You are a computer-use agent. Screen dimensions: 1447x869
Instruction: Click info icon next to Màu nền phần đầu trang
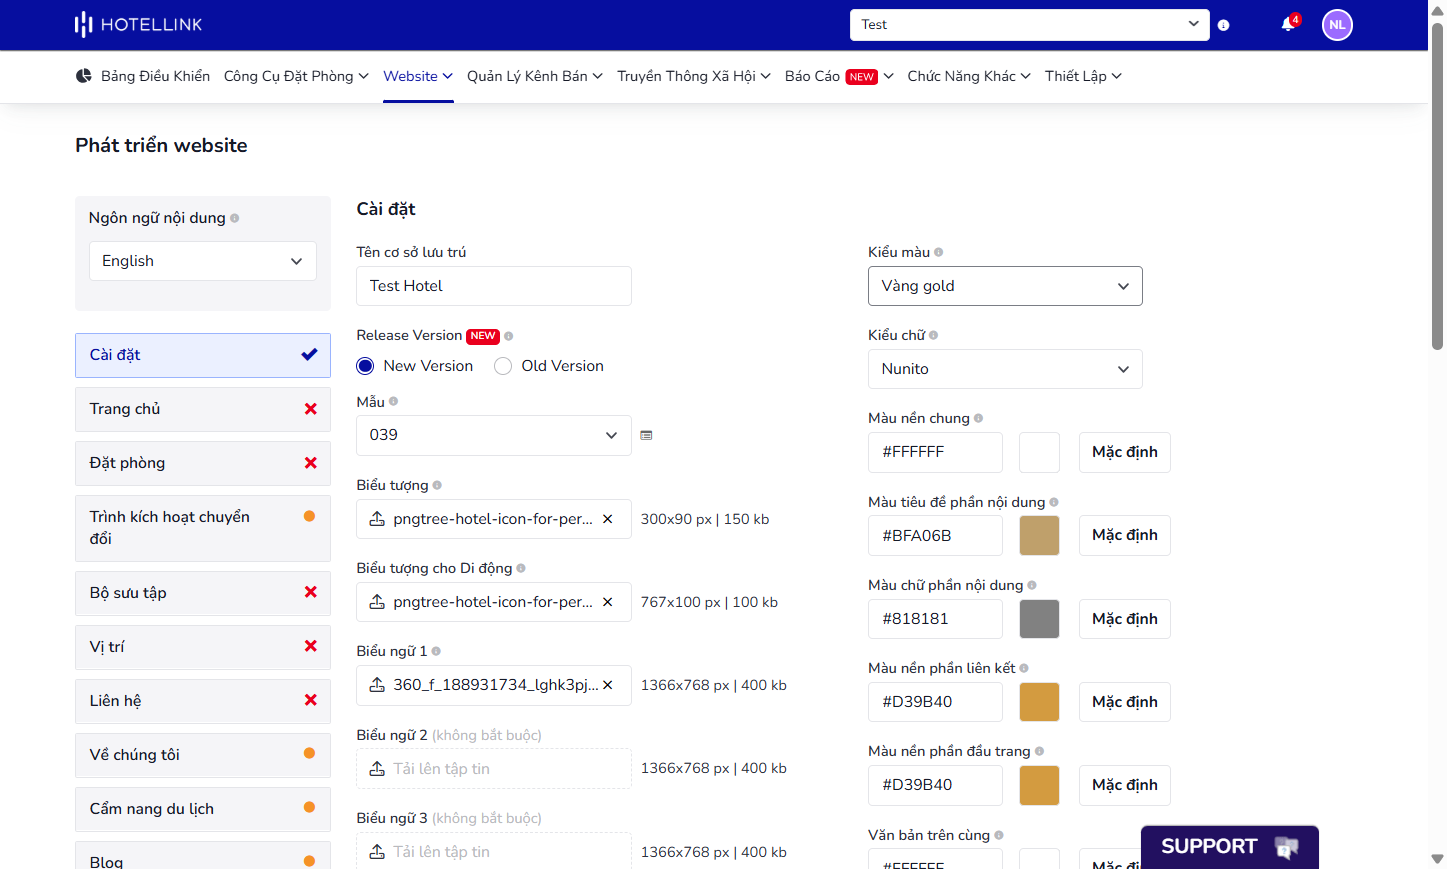pos(1039,751)
